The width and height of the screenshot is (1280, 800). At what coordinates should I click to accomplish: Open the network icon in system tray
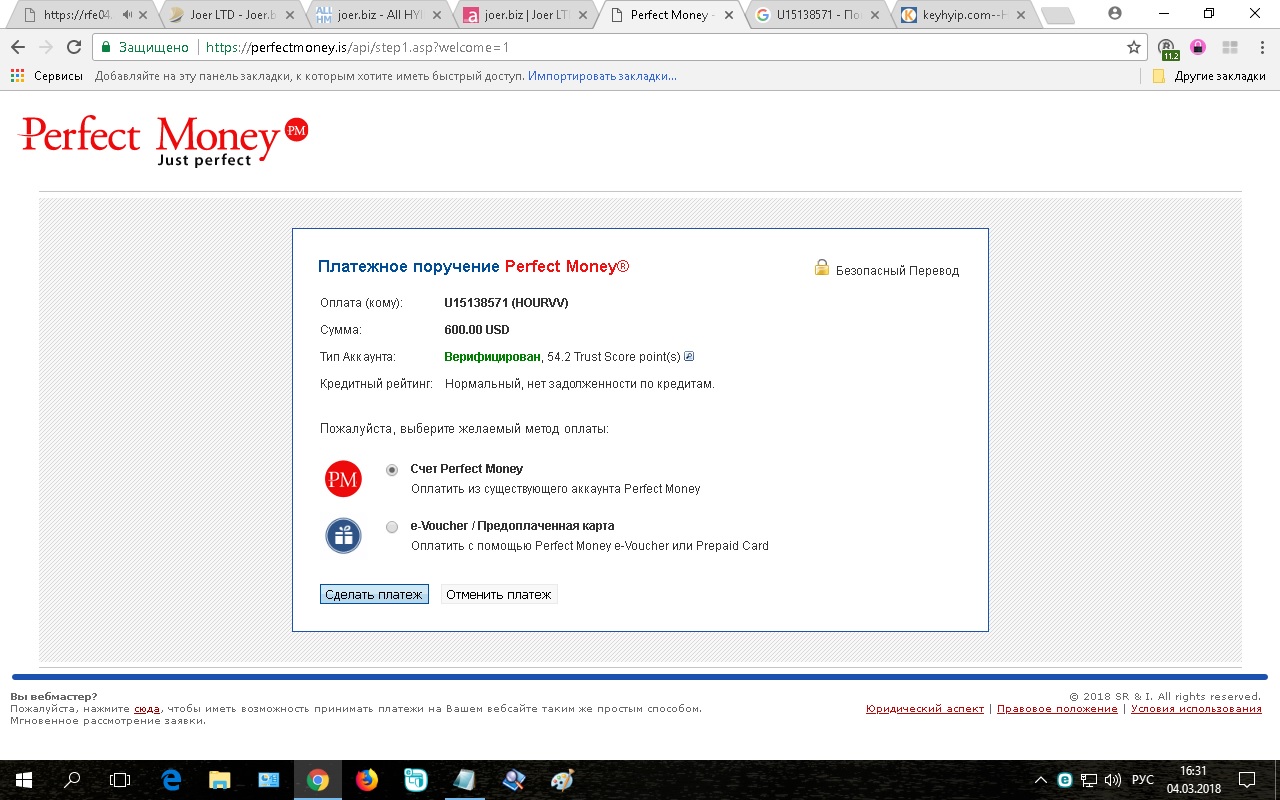1089,780
